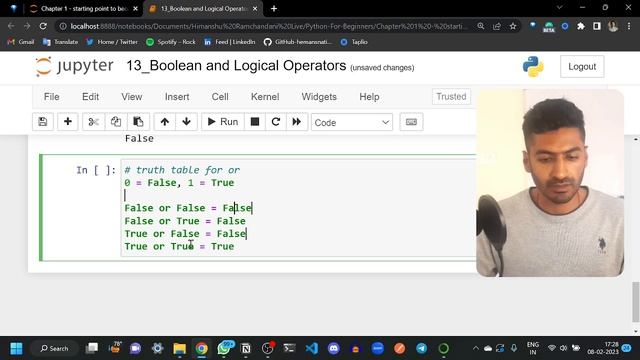
Task: Open the GitHub bookmark
Action: pos(298,42)
